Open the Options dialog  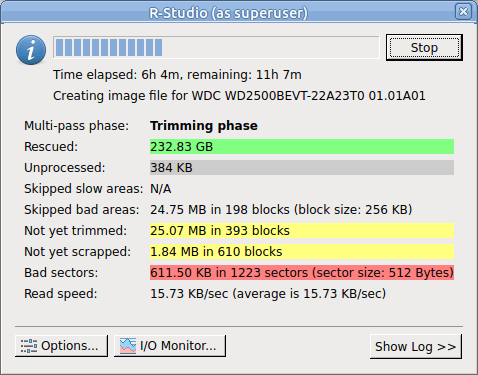coord(61,346)
